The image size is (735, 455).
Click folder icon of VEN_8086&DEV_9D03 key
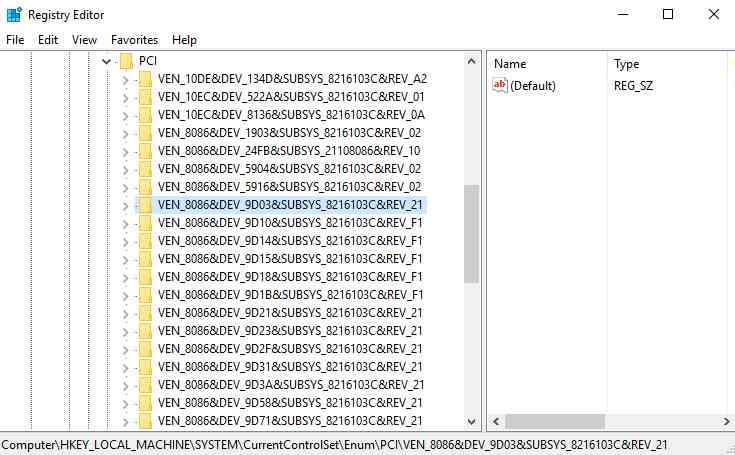pos(145,205)
